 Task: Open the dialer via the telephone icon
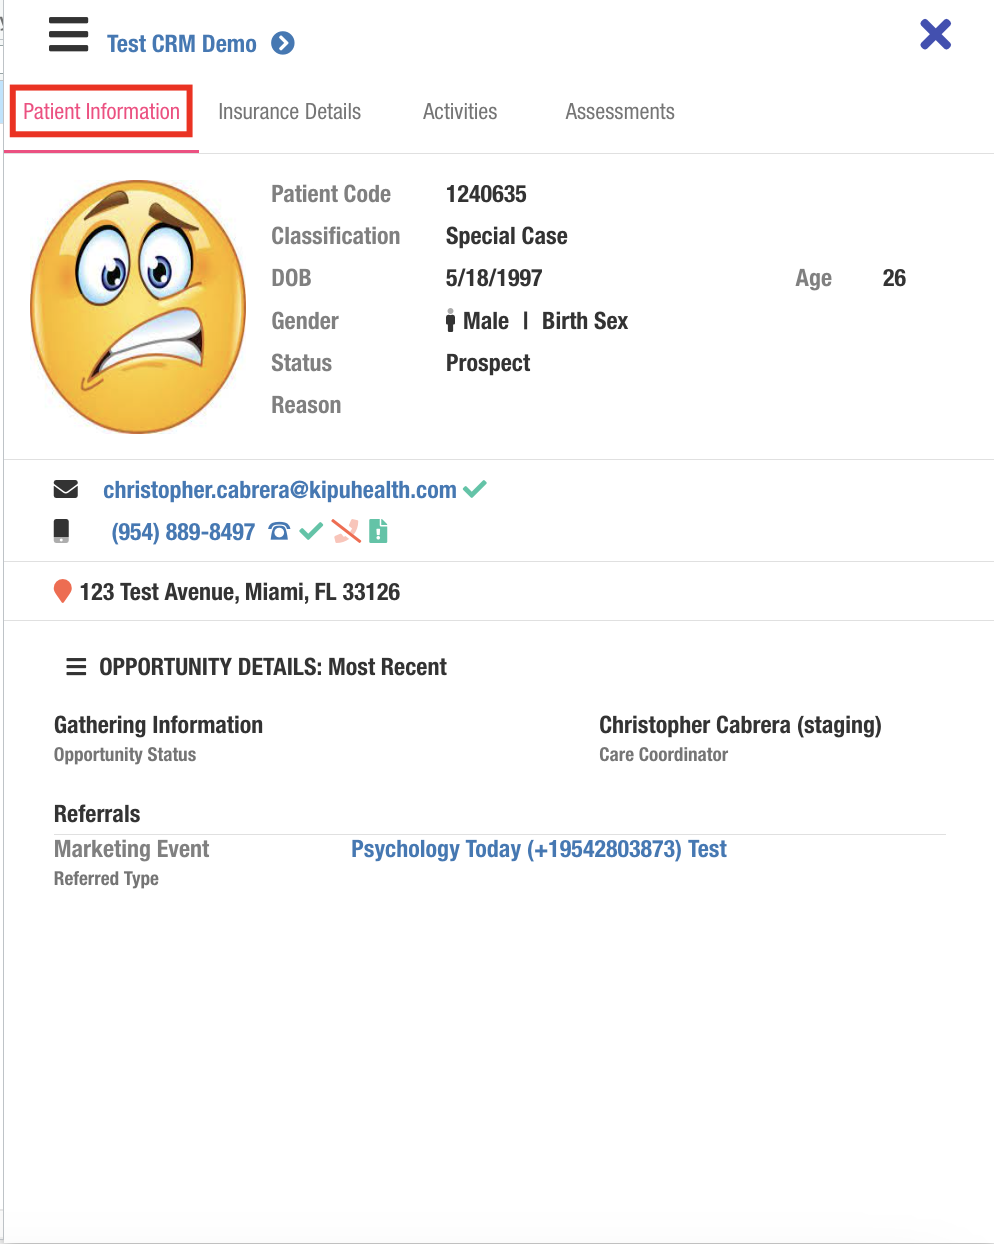click(x=281, y=531)
